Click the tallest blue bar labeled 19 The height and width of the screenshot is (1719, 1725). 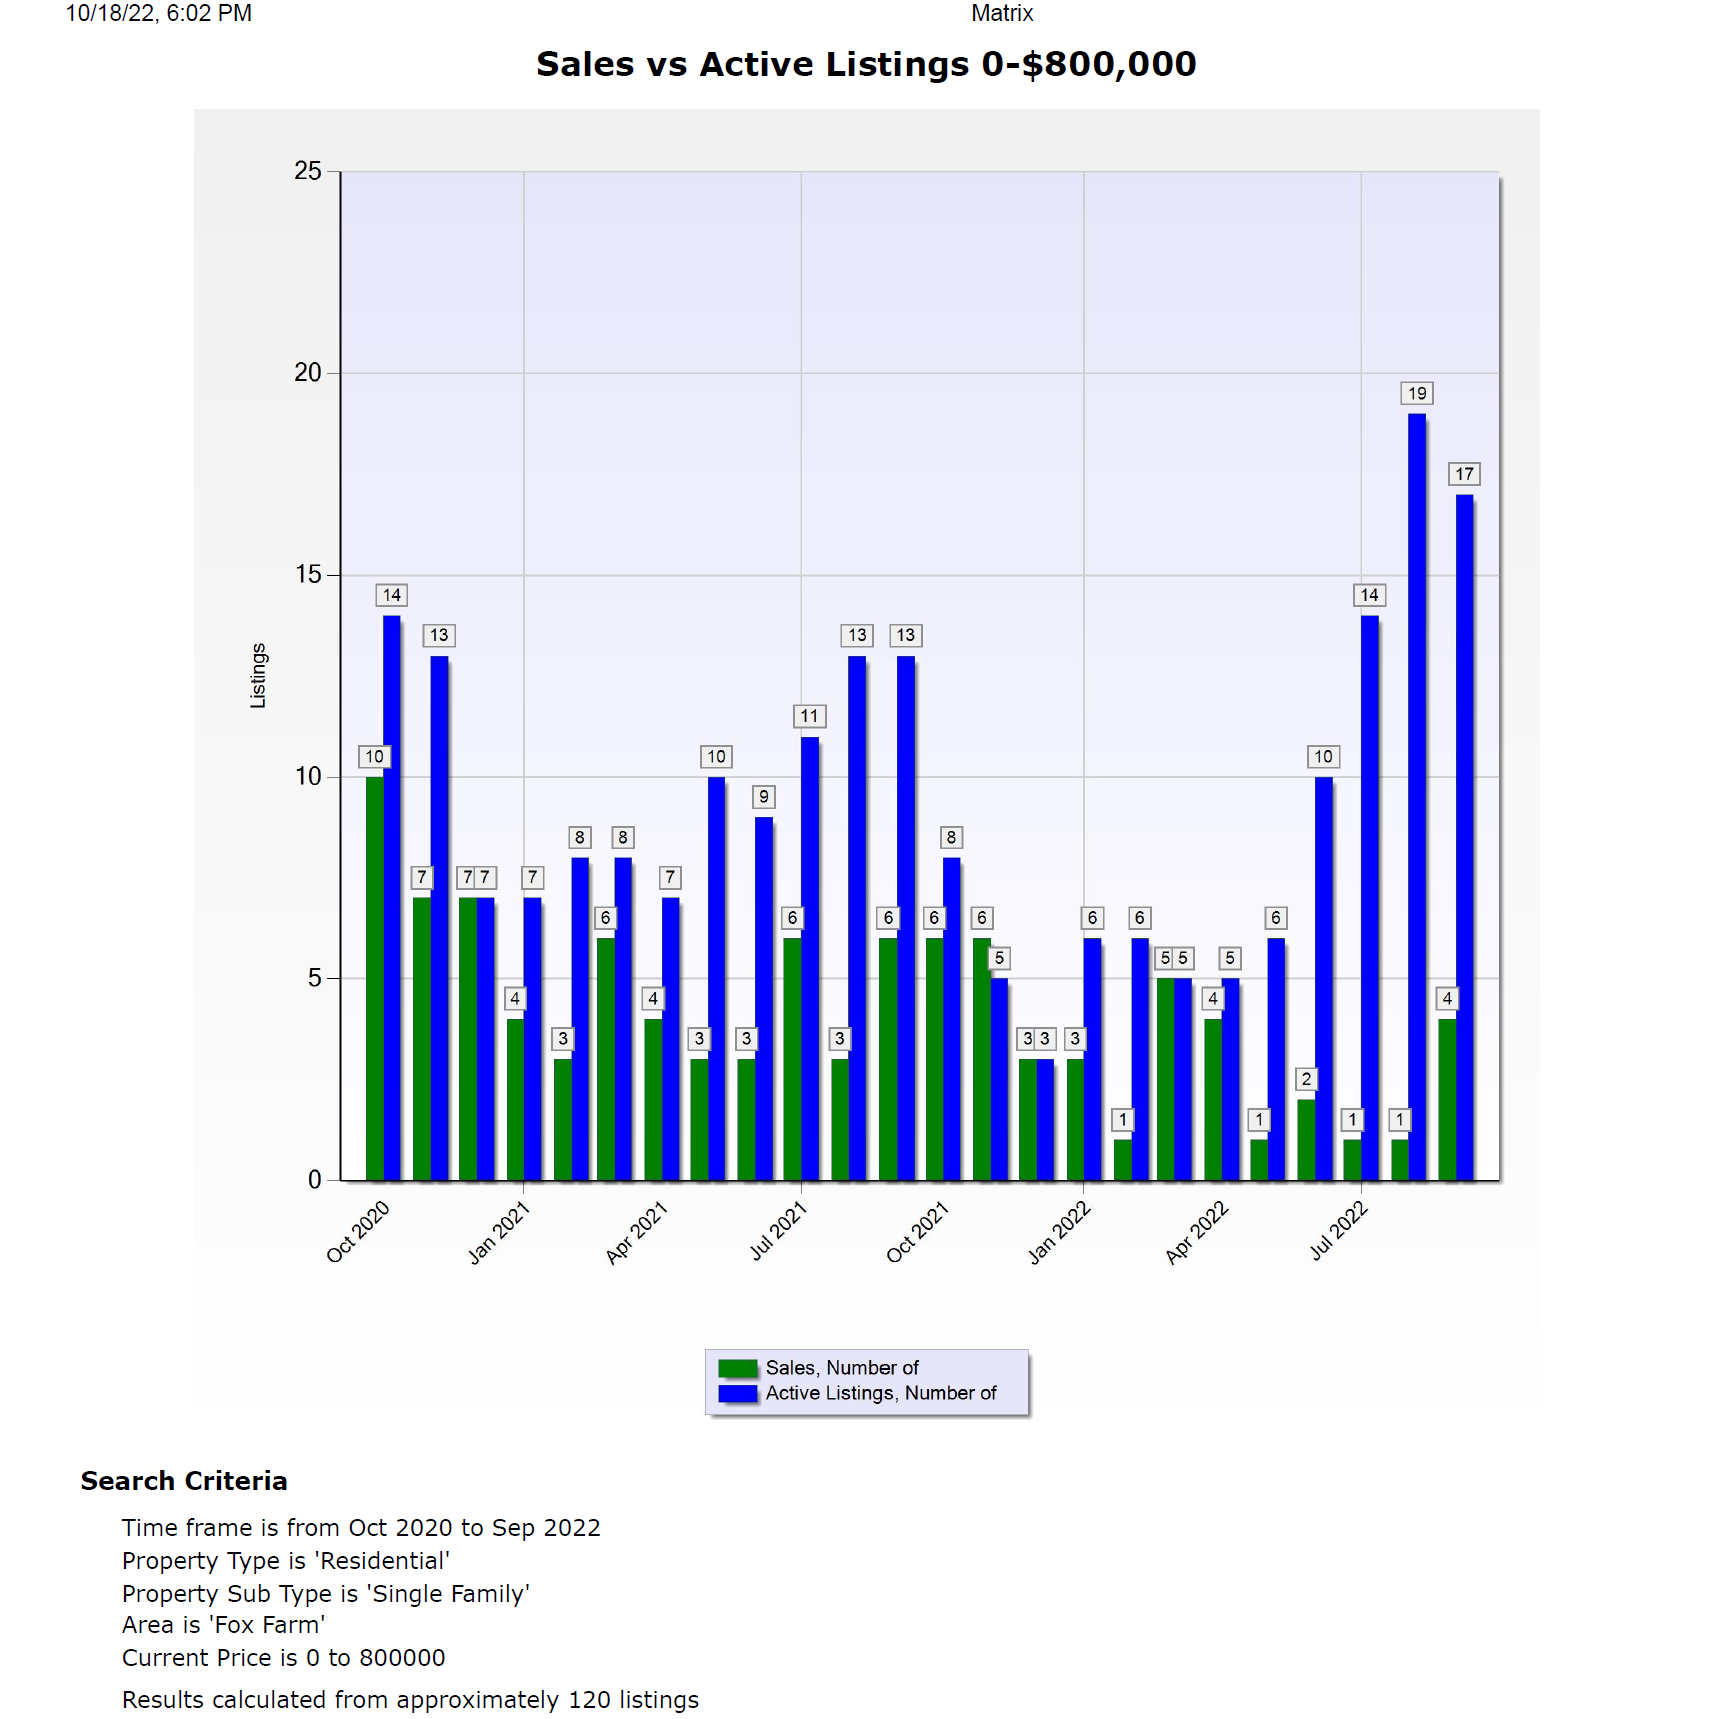pyautogui.click(x=1417, y=797)
